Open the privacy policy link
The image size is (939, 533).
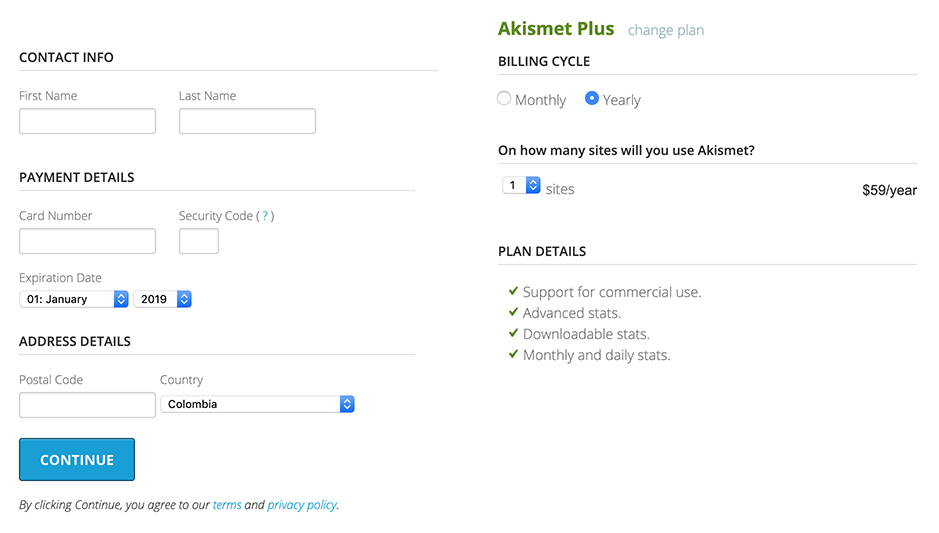[302, 505]
